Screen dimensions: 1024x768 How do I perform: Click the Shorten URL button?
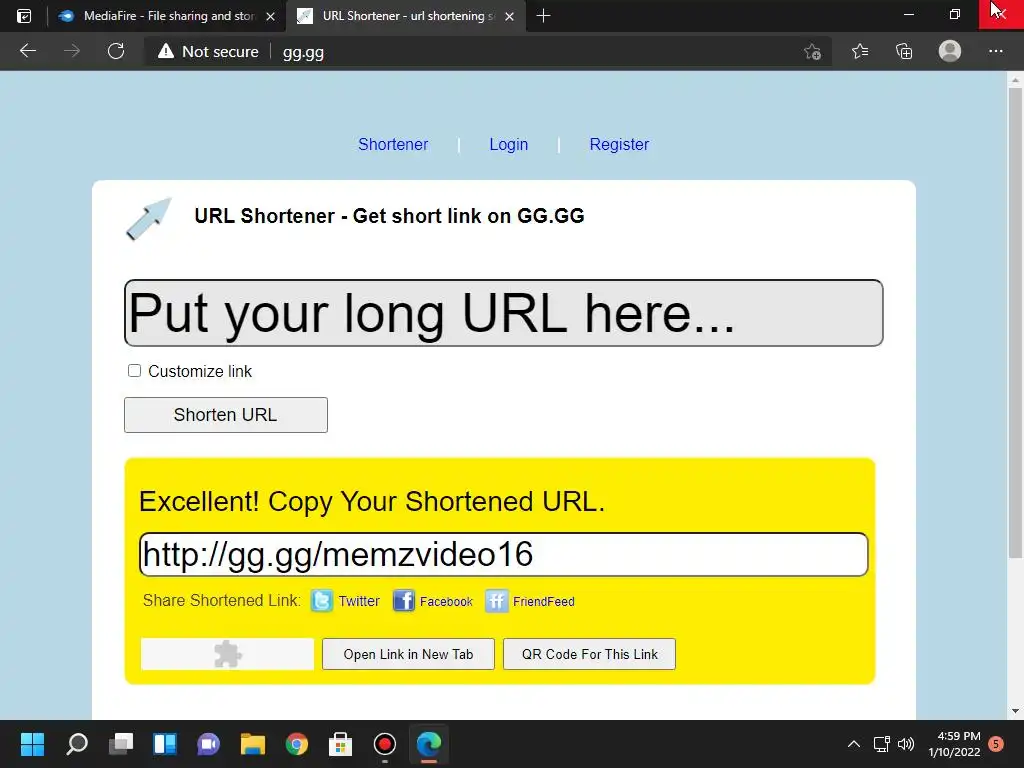226,415
